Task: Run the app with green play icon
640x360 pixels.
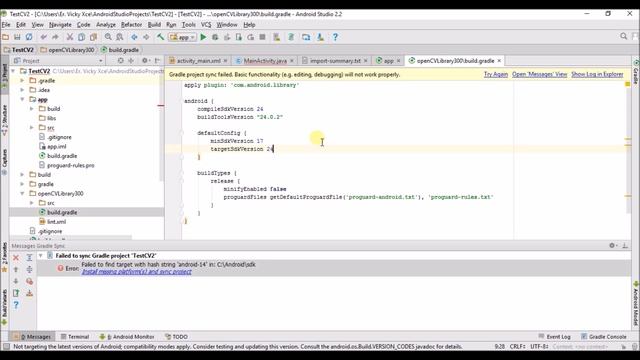Action: tap(203, 37)
